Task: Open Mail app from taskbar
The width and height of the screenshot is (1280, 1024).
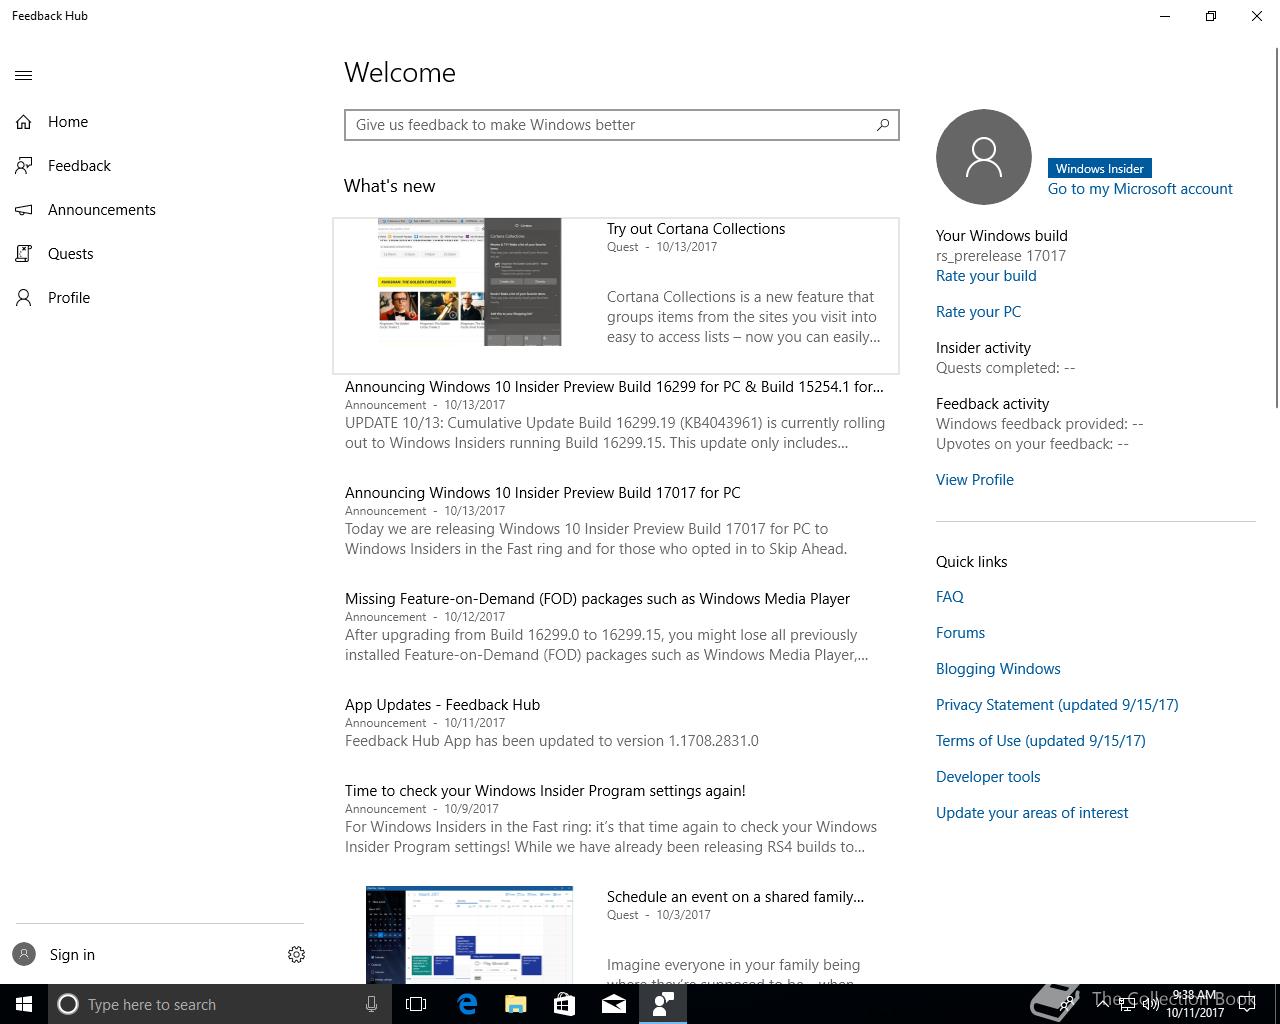Action: (613, 1004)
